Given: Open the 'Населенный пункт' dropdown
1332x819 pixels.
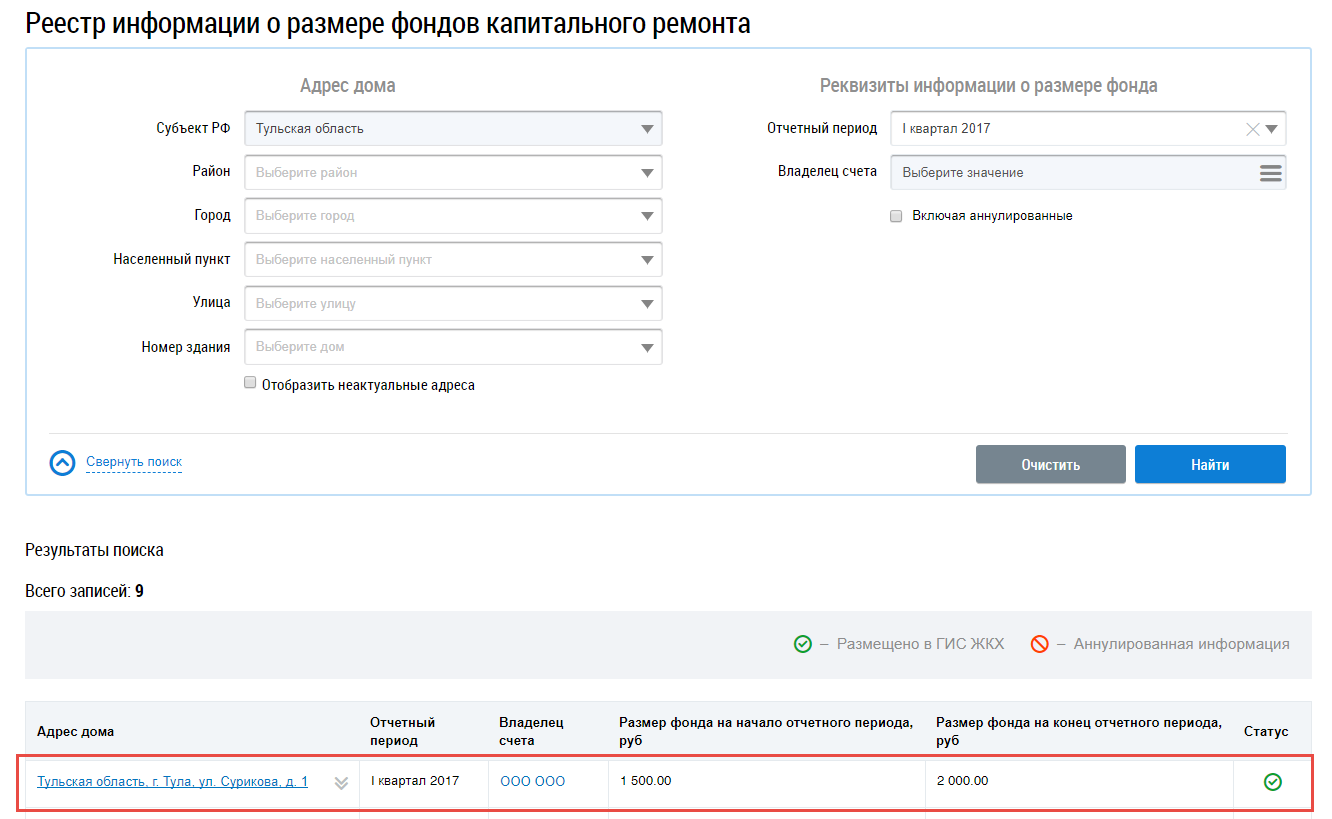Looking at the screenshot, I should (647, 260).
